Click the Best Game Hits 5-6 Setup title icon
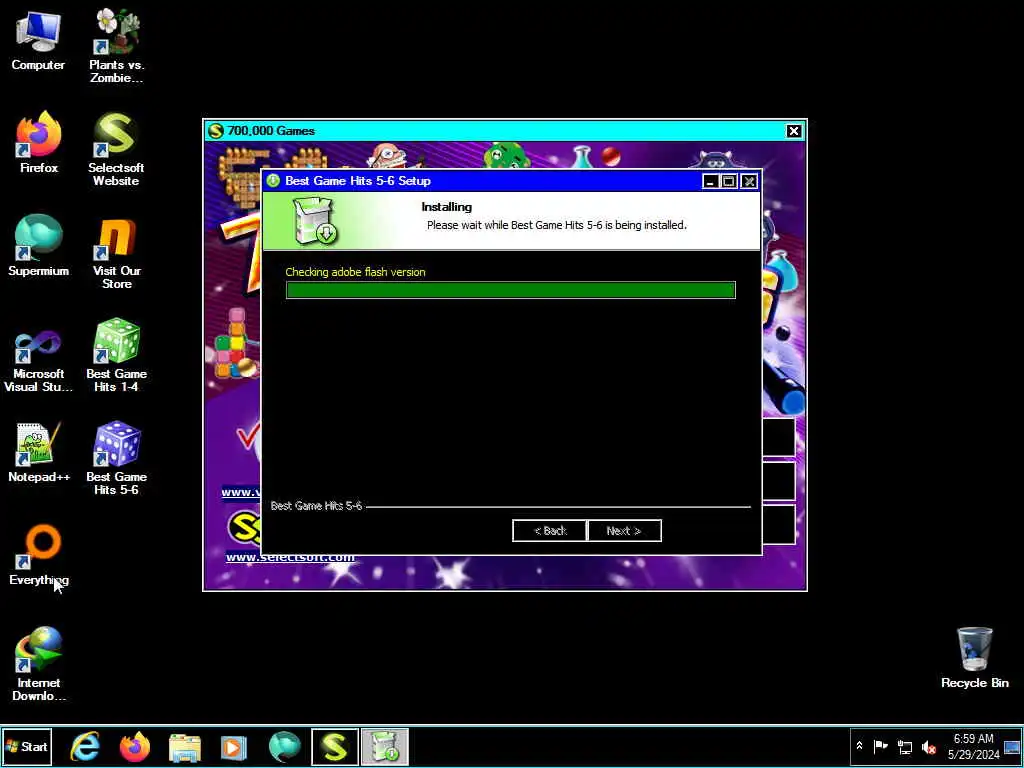The height and width of the screenshot is (768, 1024). click(274, 181)
